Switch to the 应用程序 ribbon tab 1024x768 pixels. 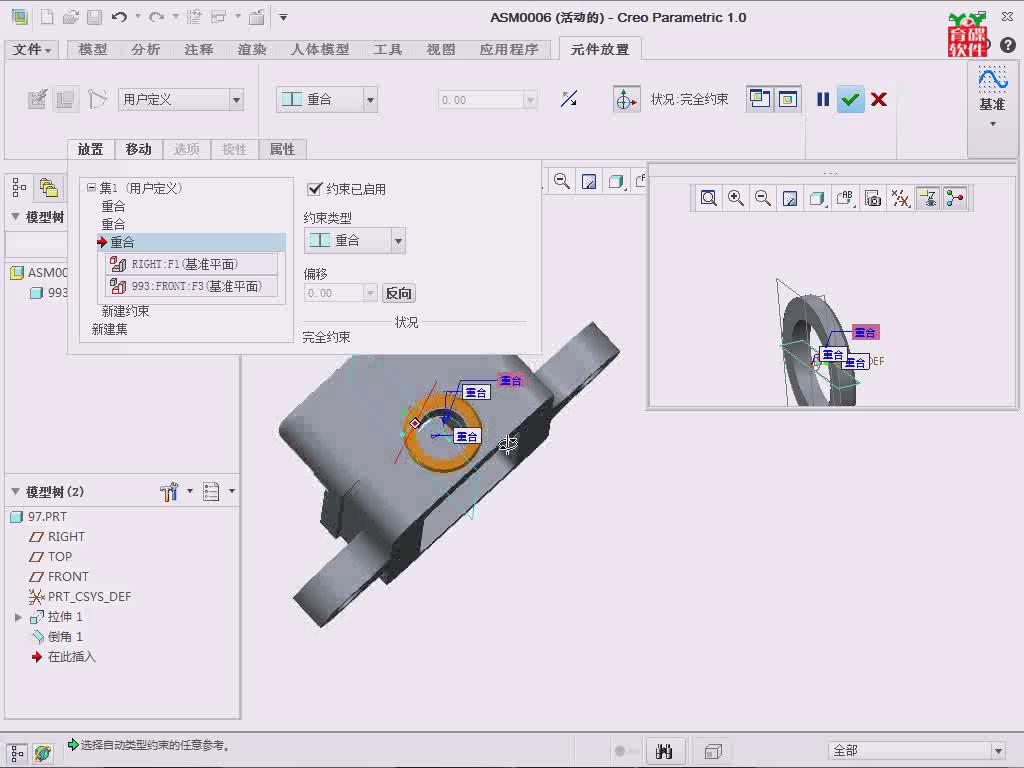pyautogui.click(x=509, y=50)
